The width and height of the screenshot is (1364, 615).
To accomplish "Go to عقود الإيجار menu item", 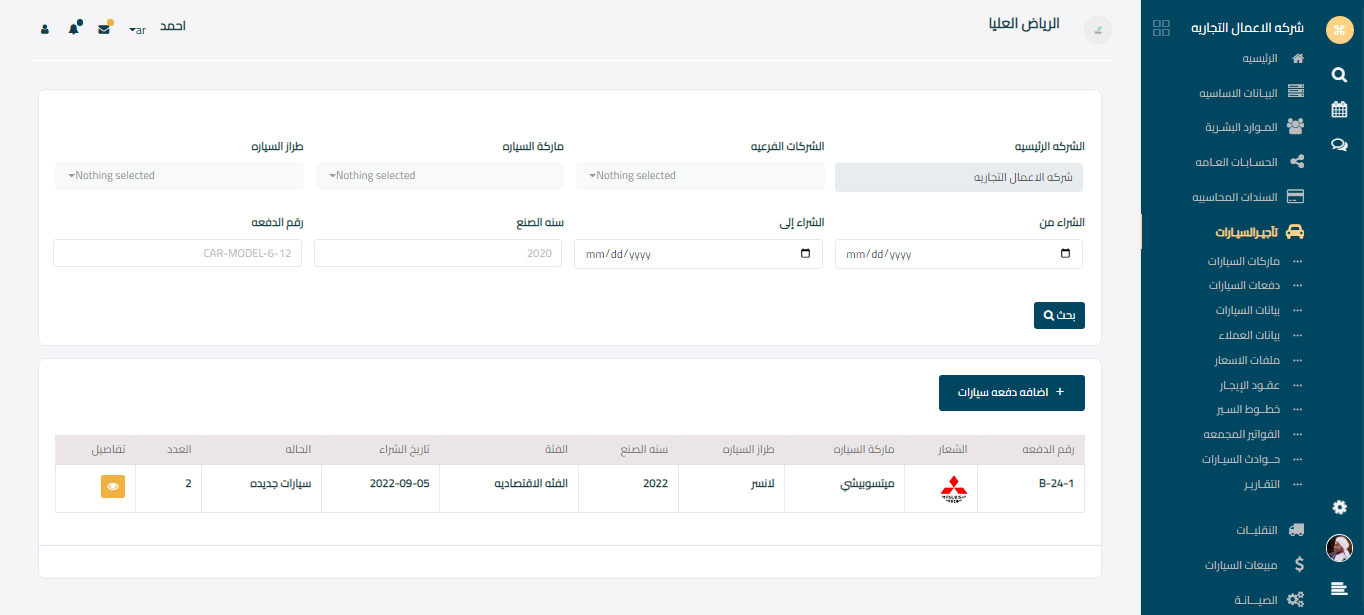I will [x=1248, y=385].
